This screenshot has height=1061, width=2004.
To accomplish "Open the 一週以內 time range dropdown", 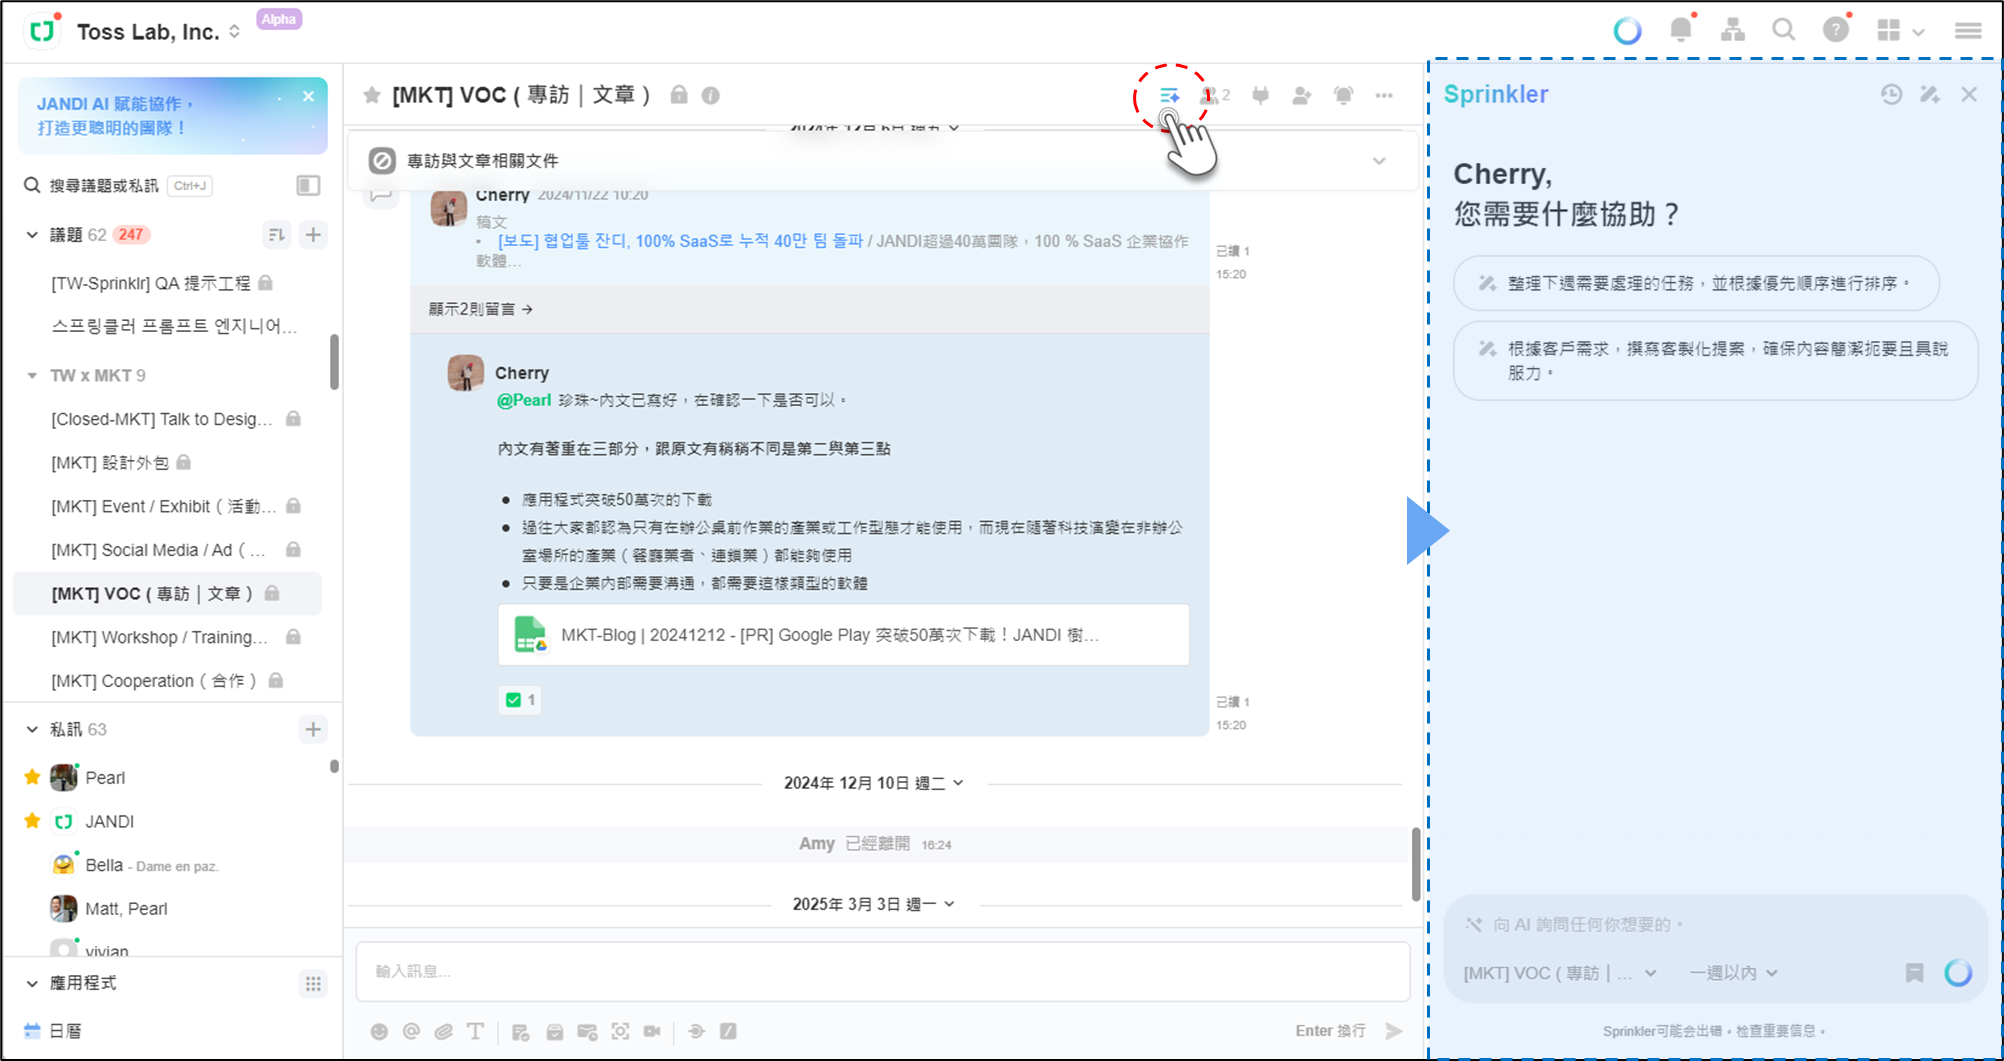I will [1733, 973].
